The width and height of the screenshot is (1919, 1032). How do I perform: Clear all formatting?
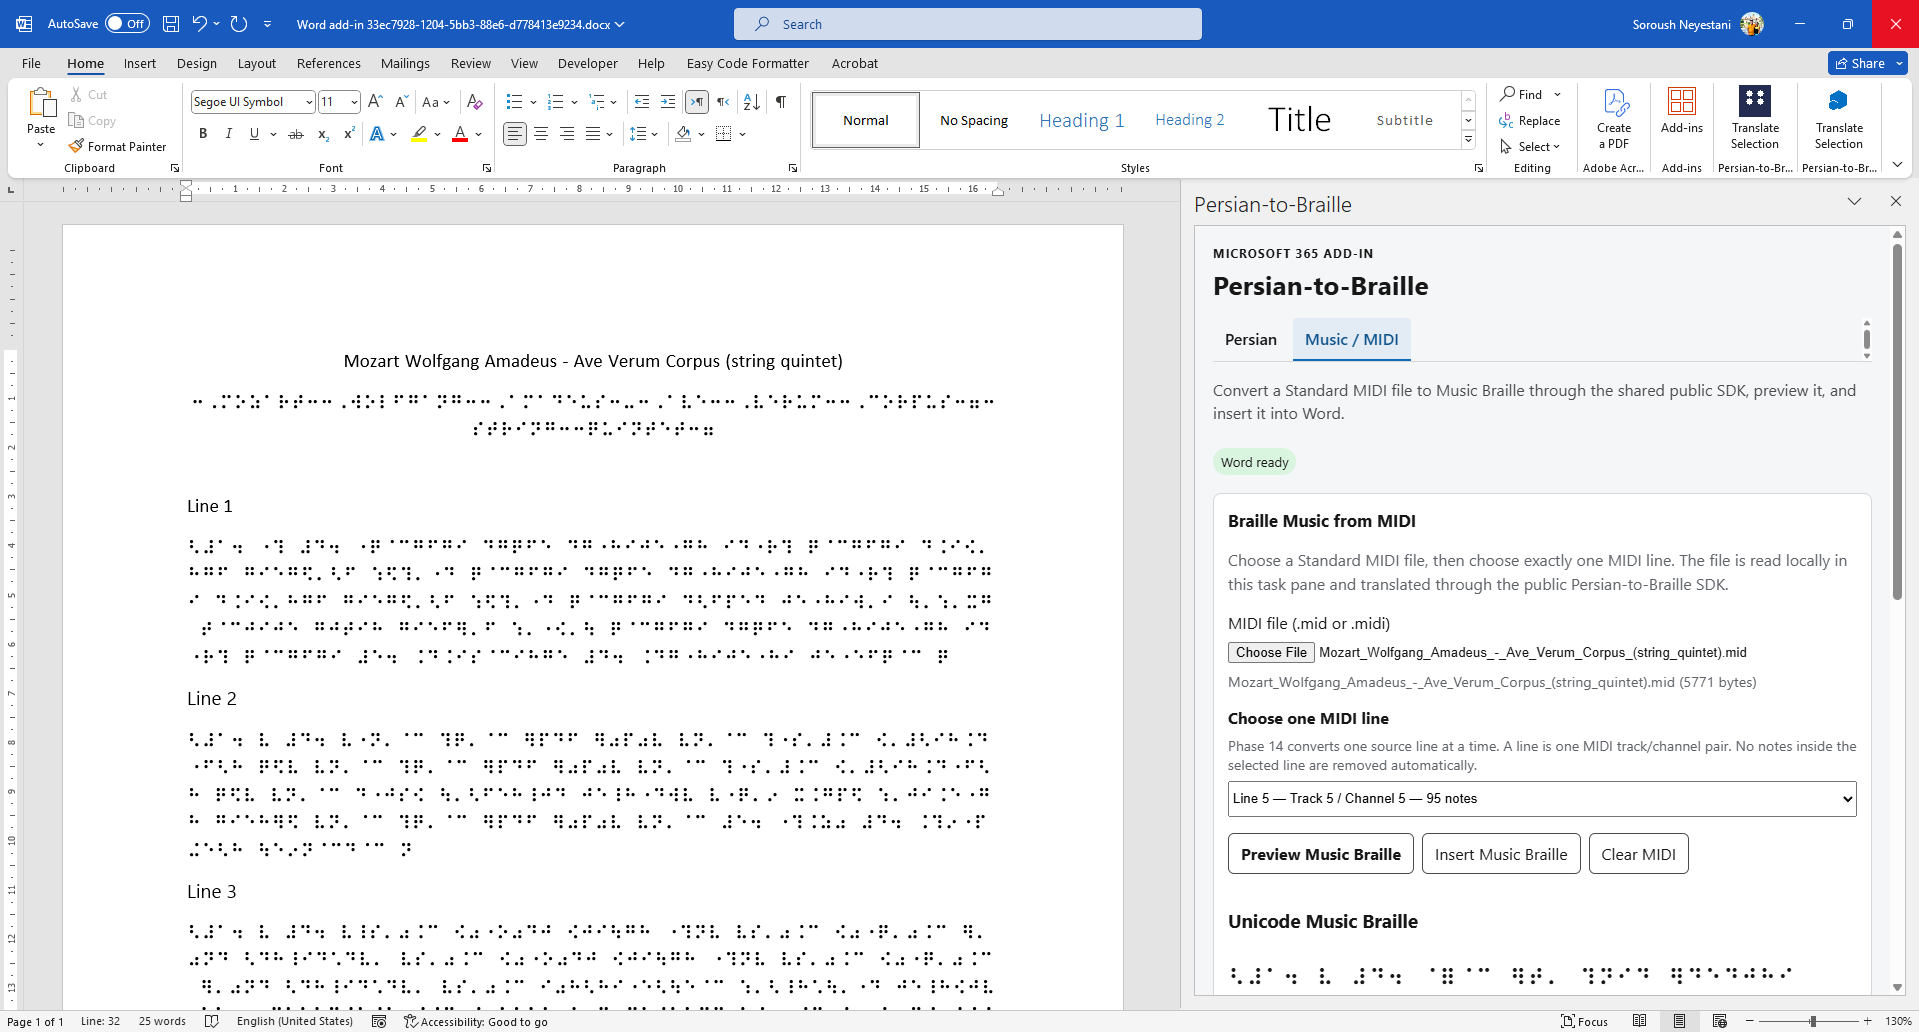pos(475,102)
